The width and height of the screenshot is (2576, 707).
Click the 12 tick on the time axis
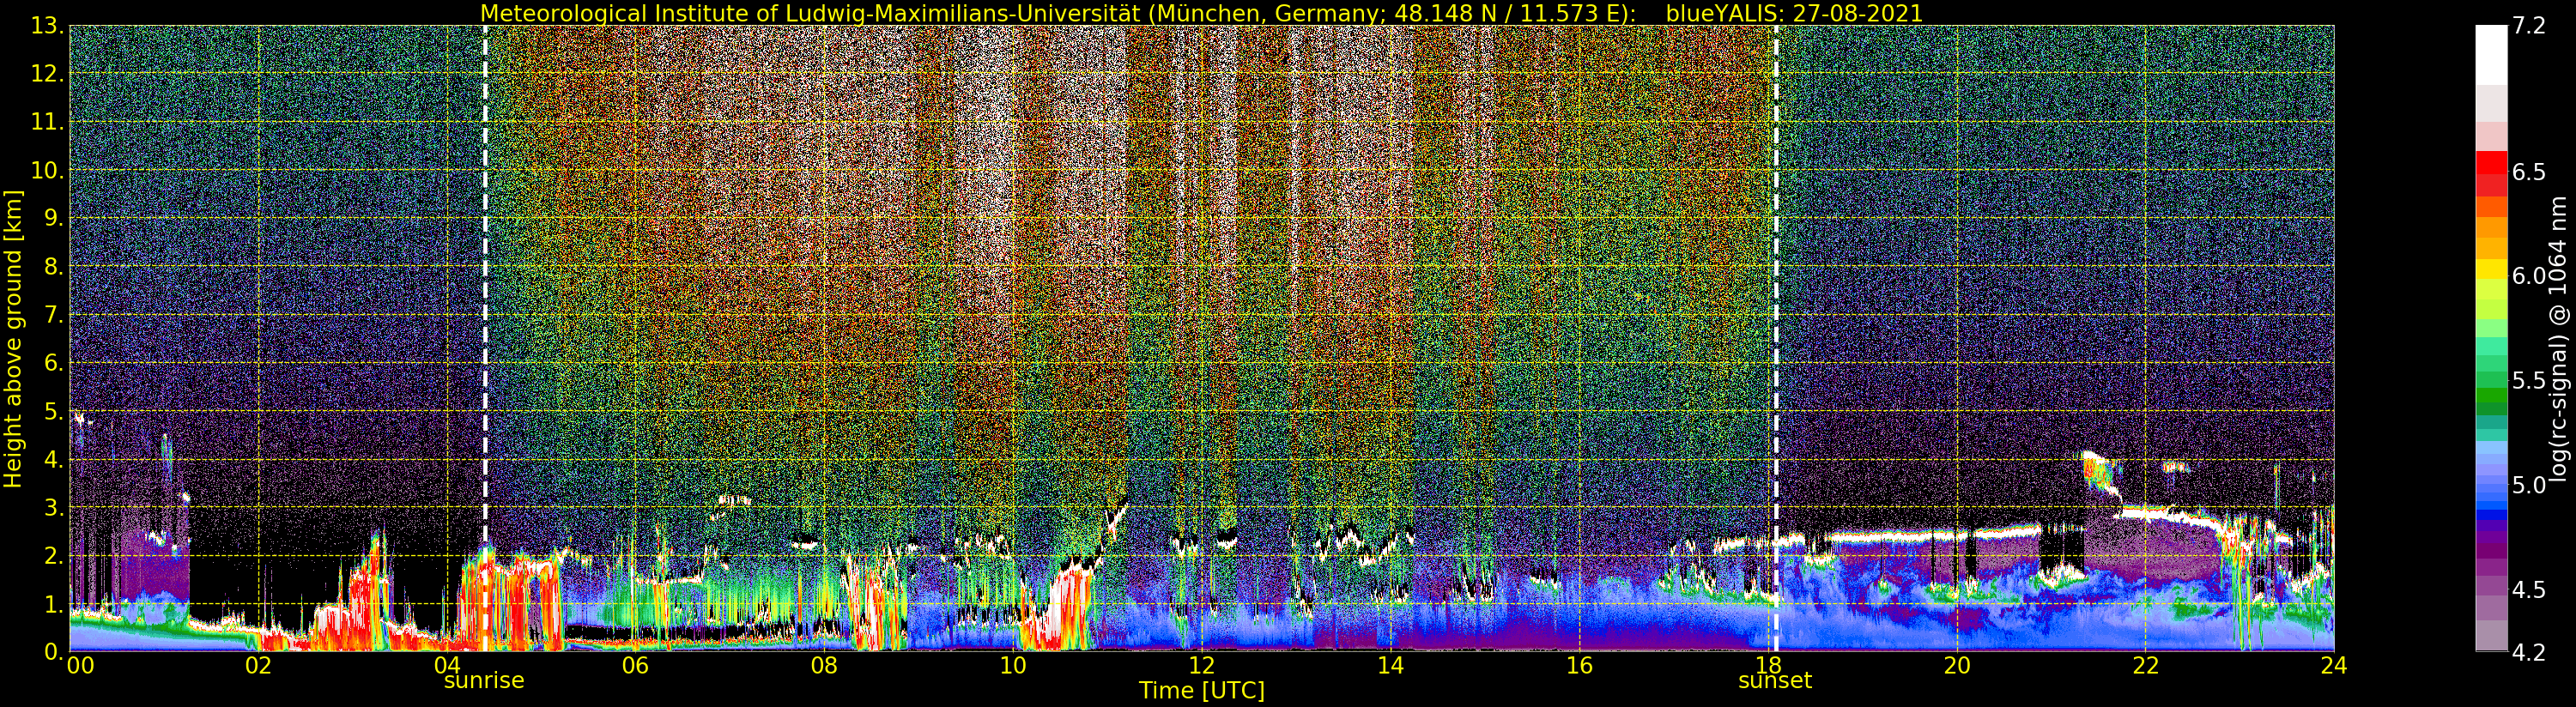tap(1201, 666)
